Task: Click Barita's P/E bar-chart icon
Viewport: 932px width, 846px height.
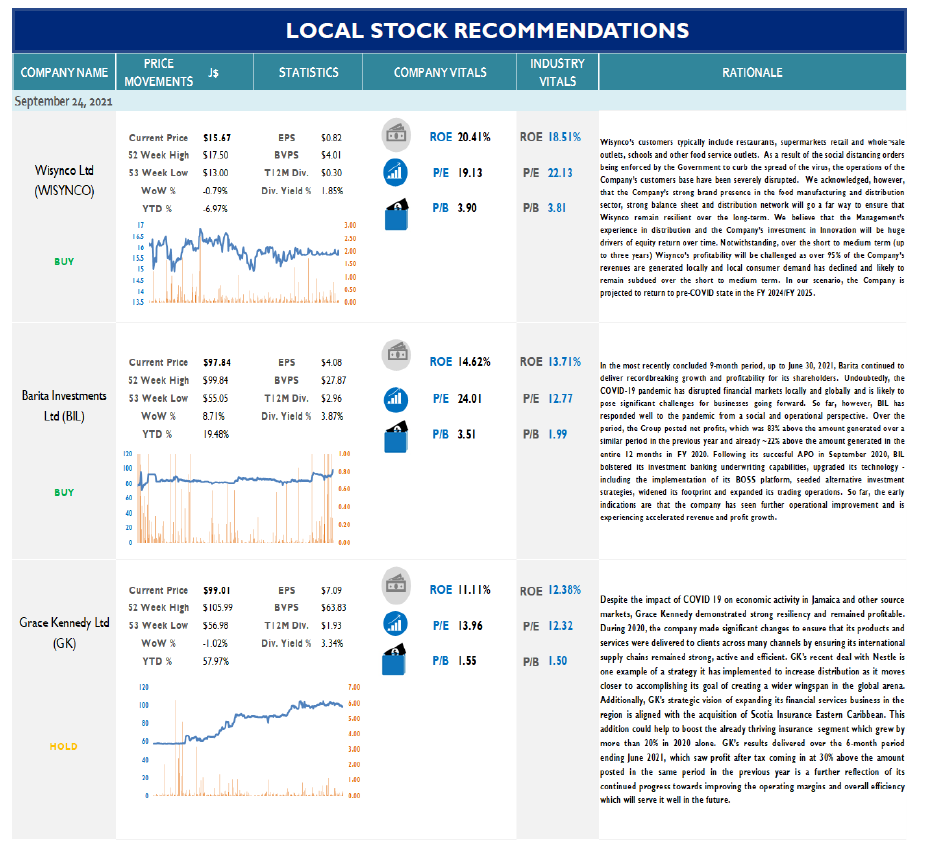Action: point(396,399)
